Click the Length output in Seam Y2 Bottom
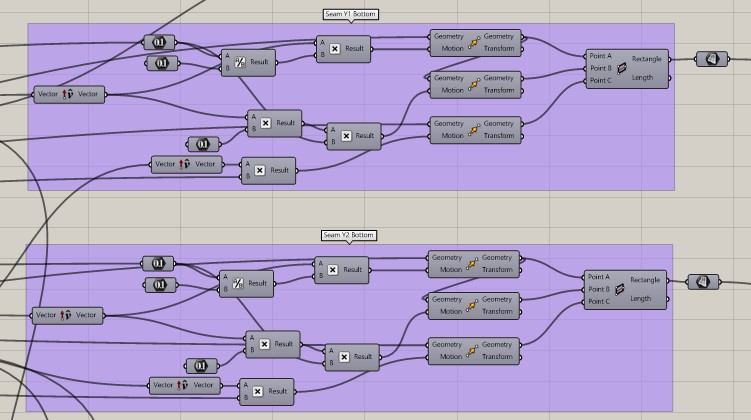The image size is (751, 420). [x=643, y=299]
